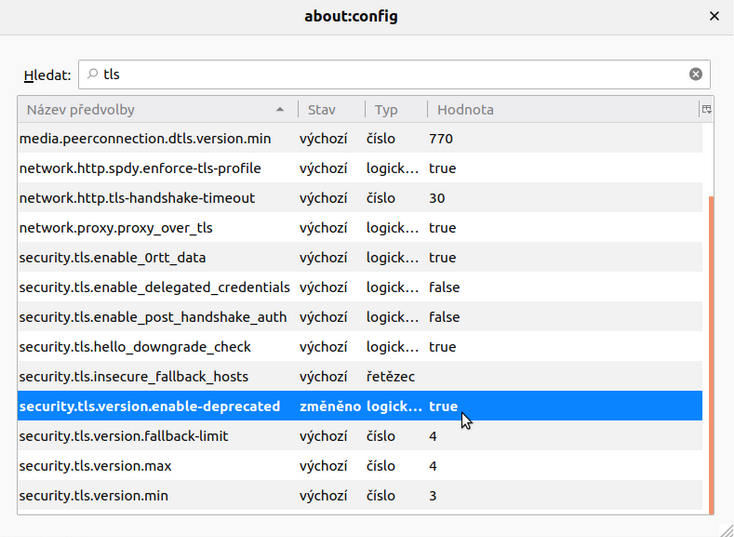Clear the search field with the X icon
Image resolution: width=734 pixels, height=537 pixels.
(x=695, y=74)
